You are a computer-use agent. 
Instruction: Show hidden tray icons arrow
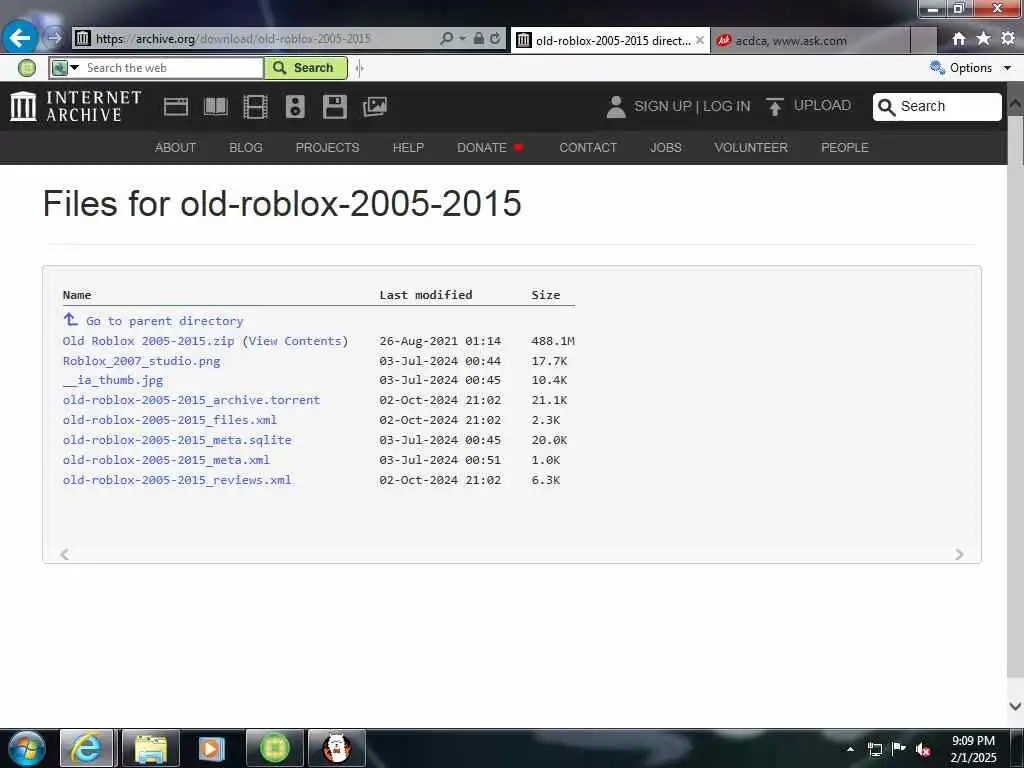(850, 749)
